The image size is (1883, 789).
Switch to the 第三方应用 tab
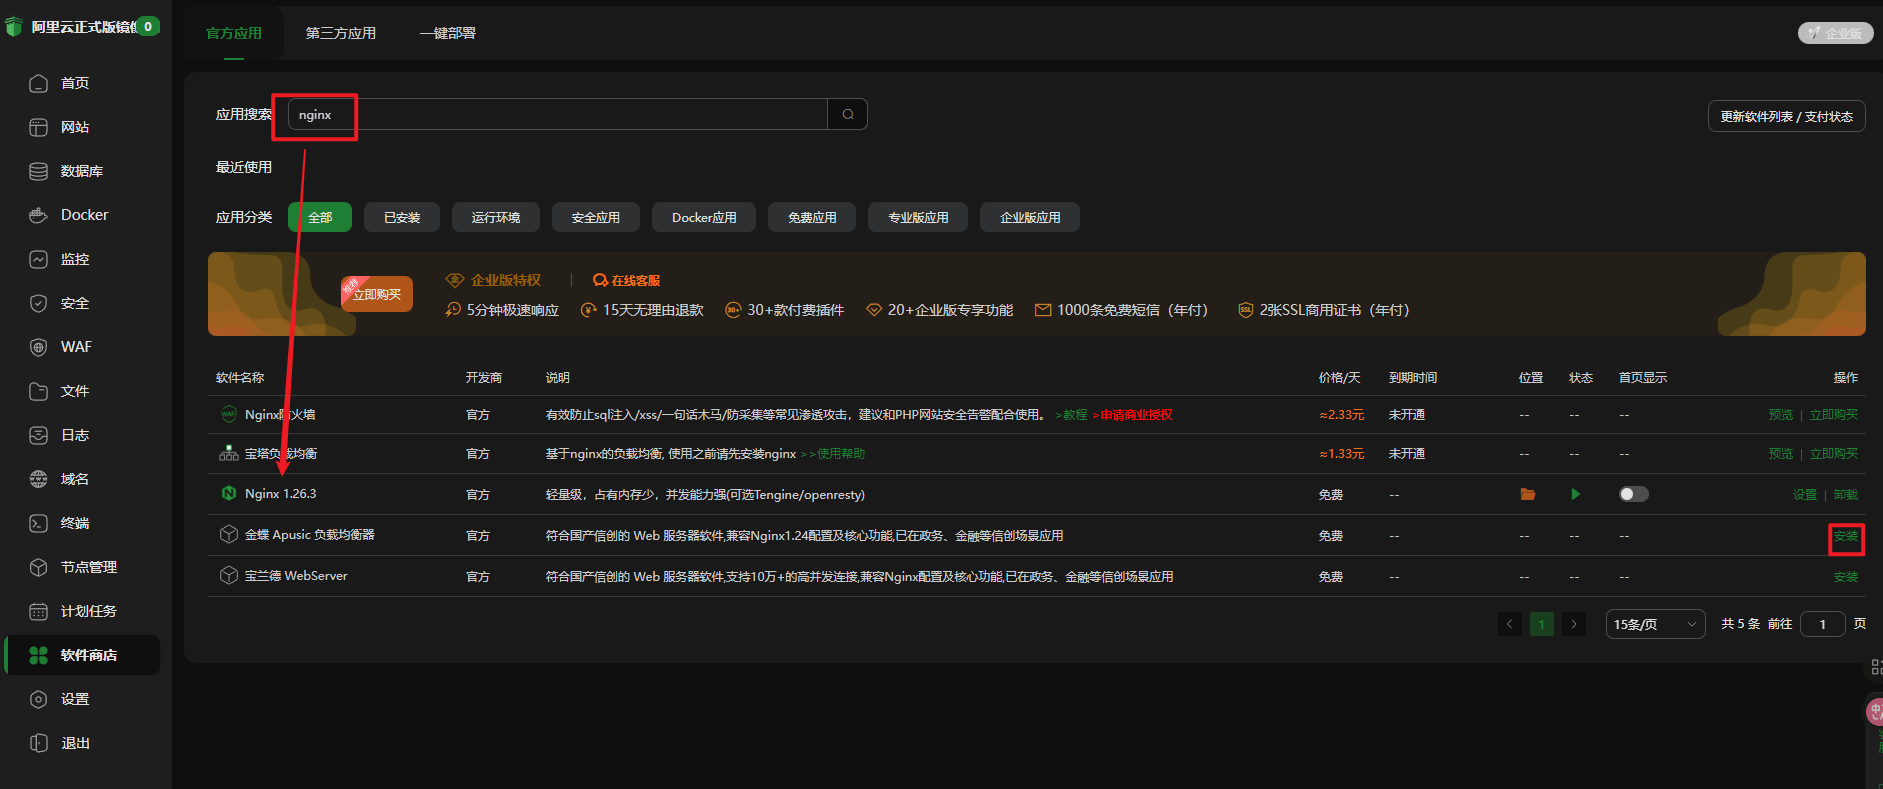click(x=341, y=33)
